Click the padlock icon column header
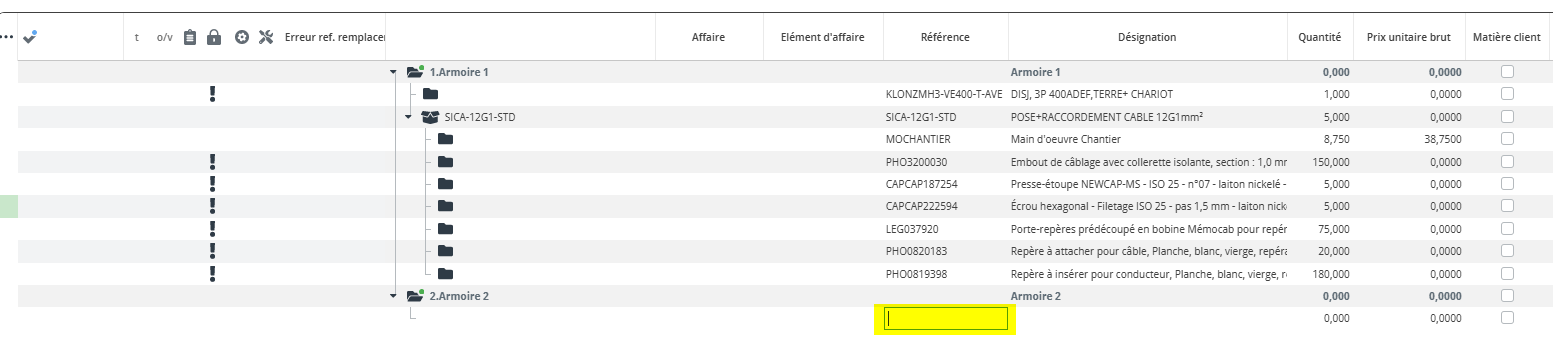Image resolution: width=1553 pixels, height=361 pixels. pyautogui.click(x=213, y=37)
